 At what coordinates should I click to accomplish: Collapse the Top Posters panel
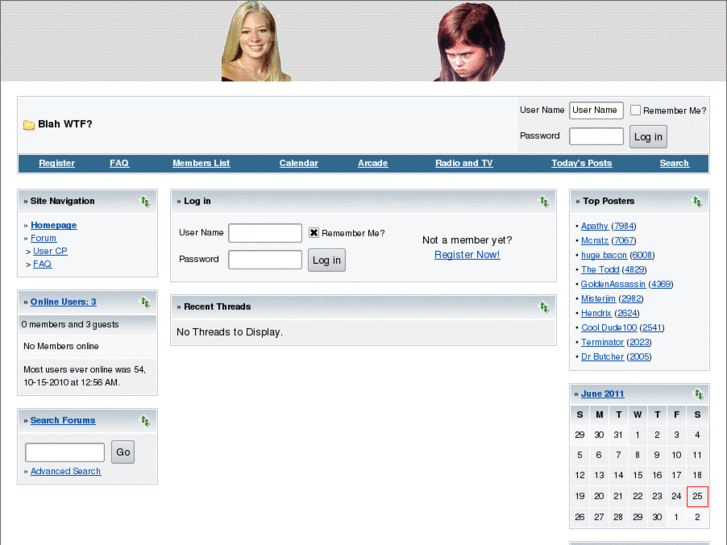pos(697,201)
